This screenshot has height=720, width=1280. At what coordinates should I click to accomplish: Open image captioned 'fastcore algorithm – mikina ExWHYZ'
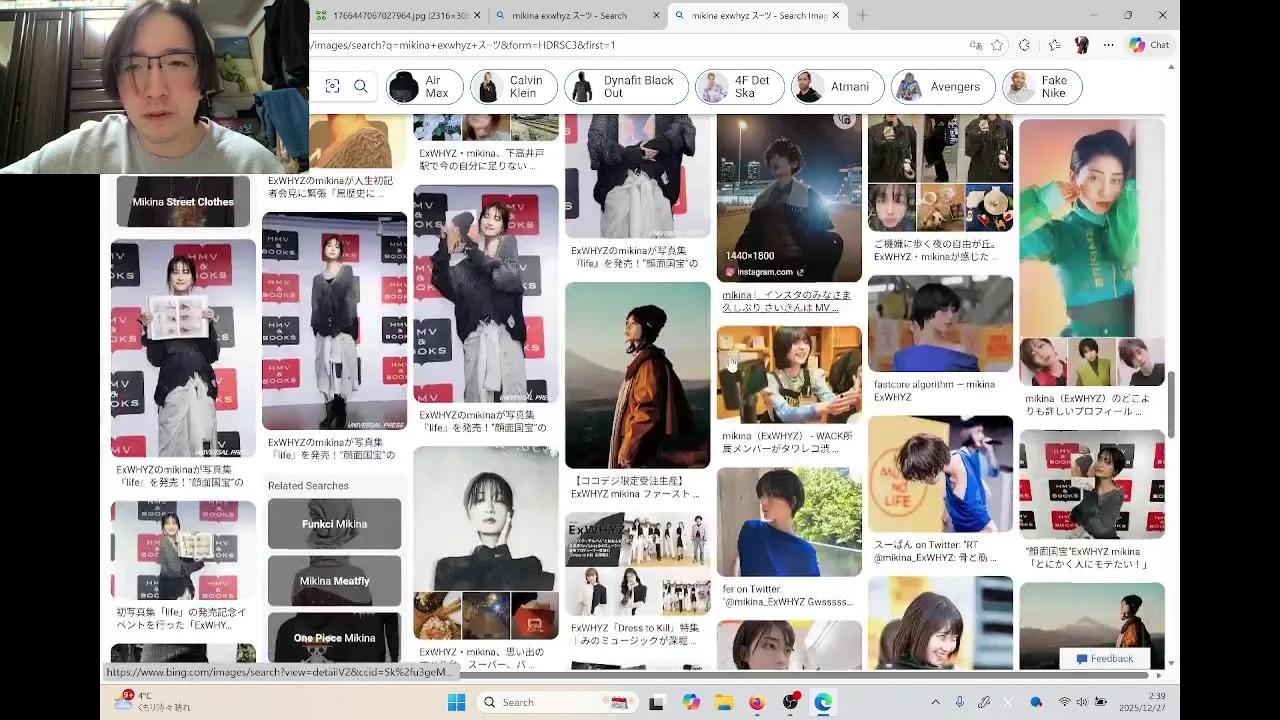(940, 324)
